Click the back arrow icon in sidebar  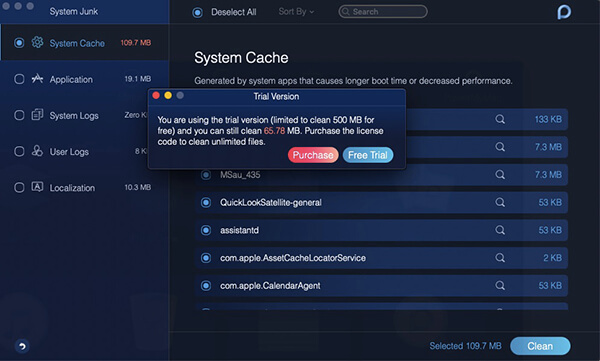[22, 346]
